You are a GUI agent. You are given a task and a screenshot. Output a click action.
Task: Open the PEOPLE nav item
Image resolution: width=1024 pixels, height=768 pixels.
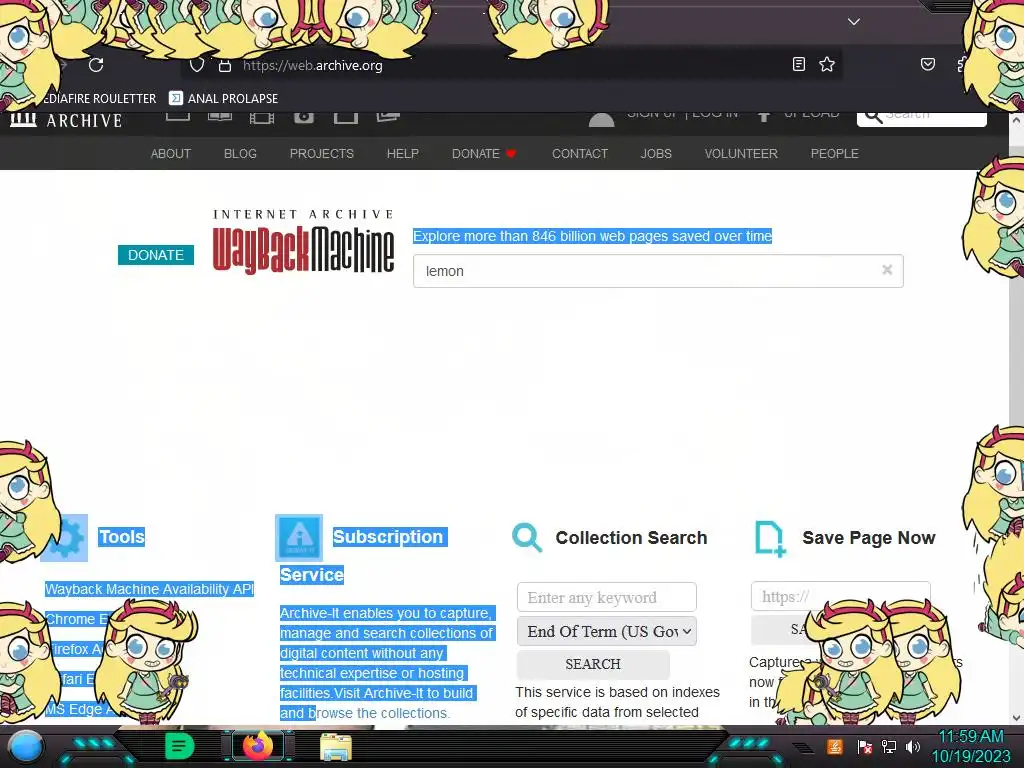coord(835,153)
